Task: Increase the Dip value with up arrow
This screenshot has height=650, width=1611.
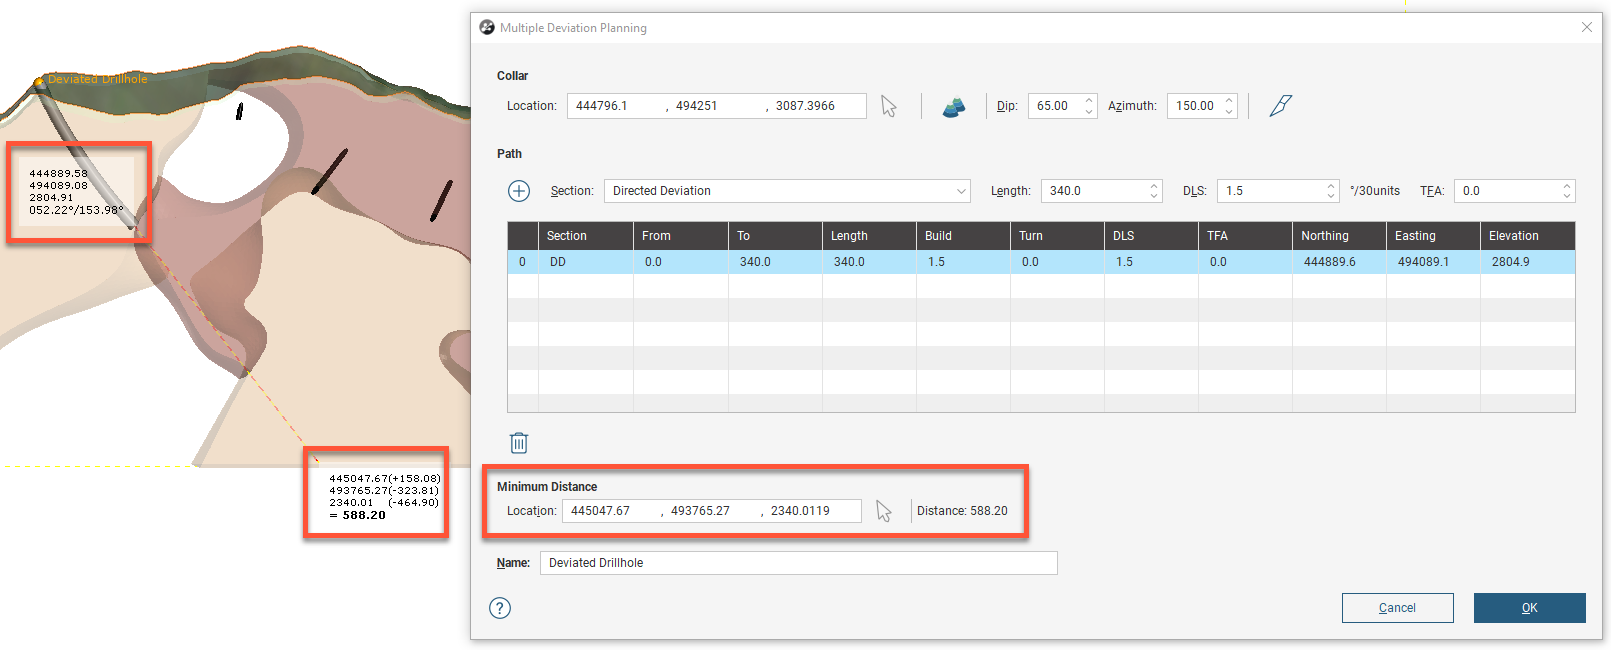Action: 1089,100
